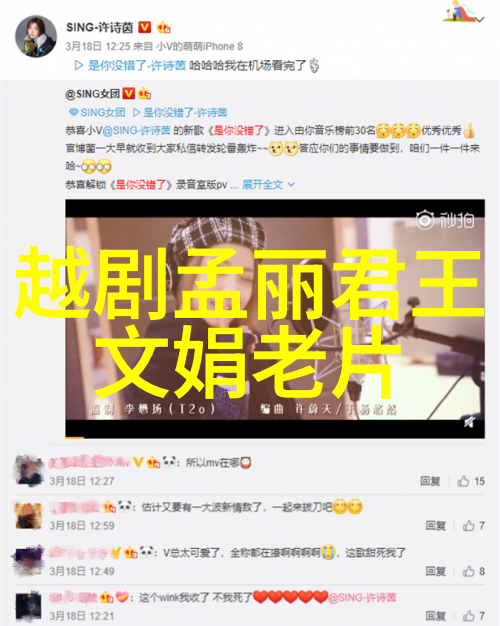This screenshot has height=626, width=500.
Task: Click the crown icon next to SING-许诗茵 name
Action: [x=164, y=27]
